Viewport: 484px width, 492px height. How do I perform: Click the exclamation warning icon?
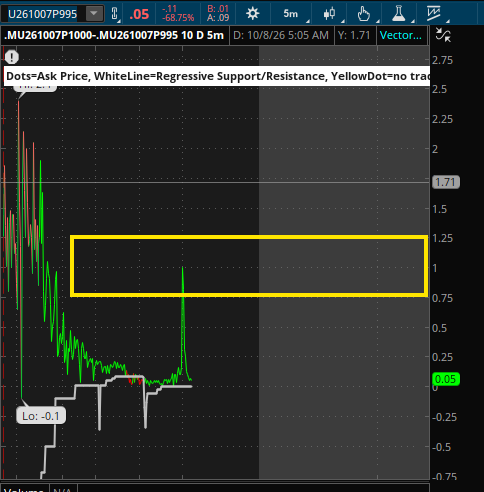(12, 57)
